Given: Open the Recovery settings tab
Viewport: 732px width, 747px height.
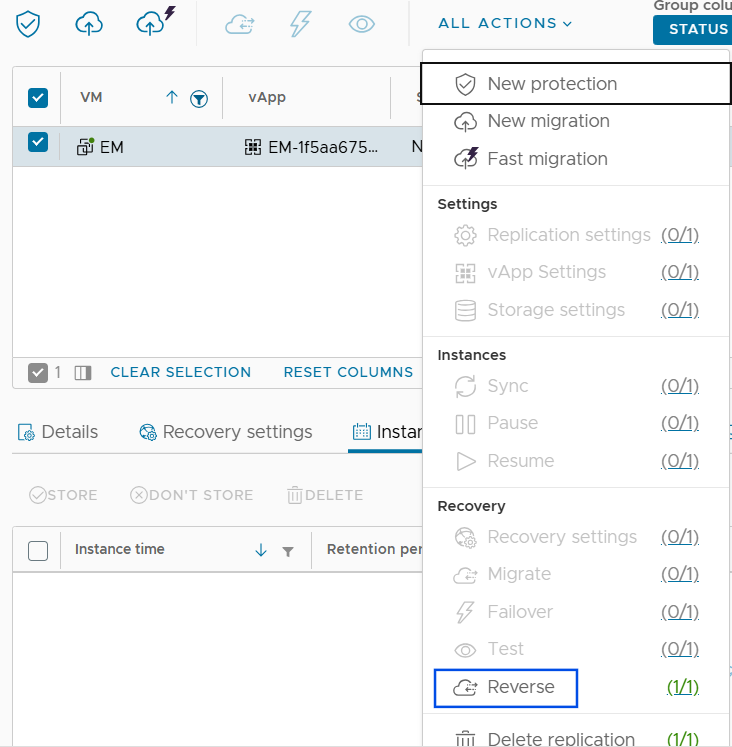Looking at the screenshot, I should (x=225, y=432).
